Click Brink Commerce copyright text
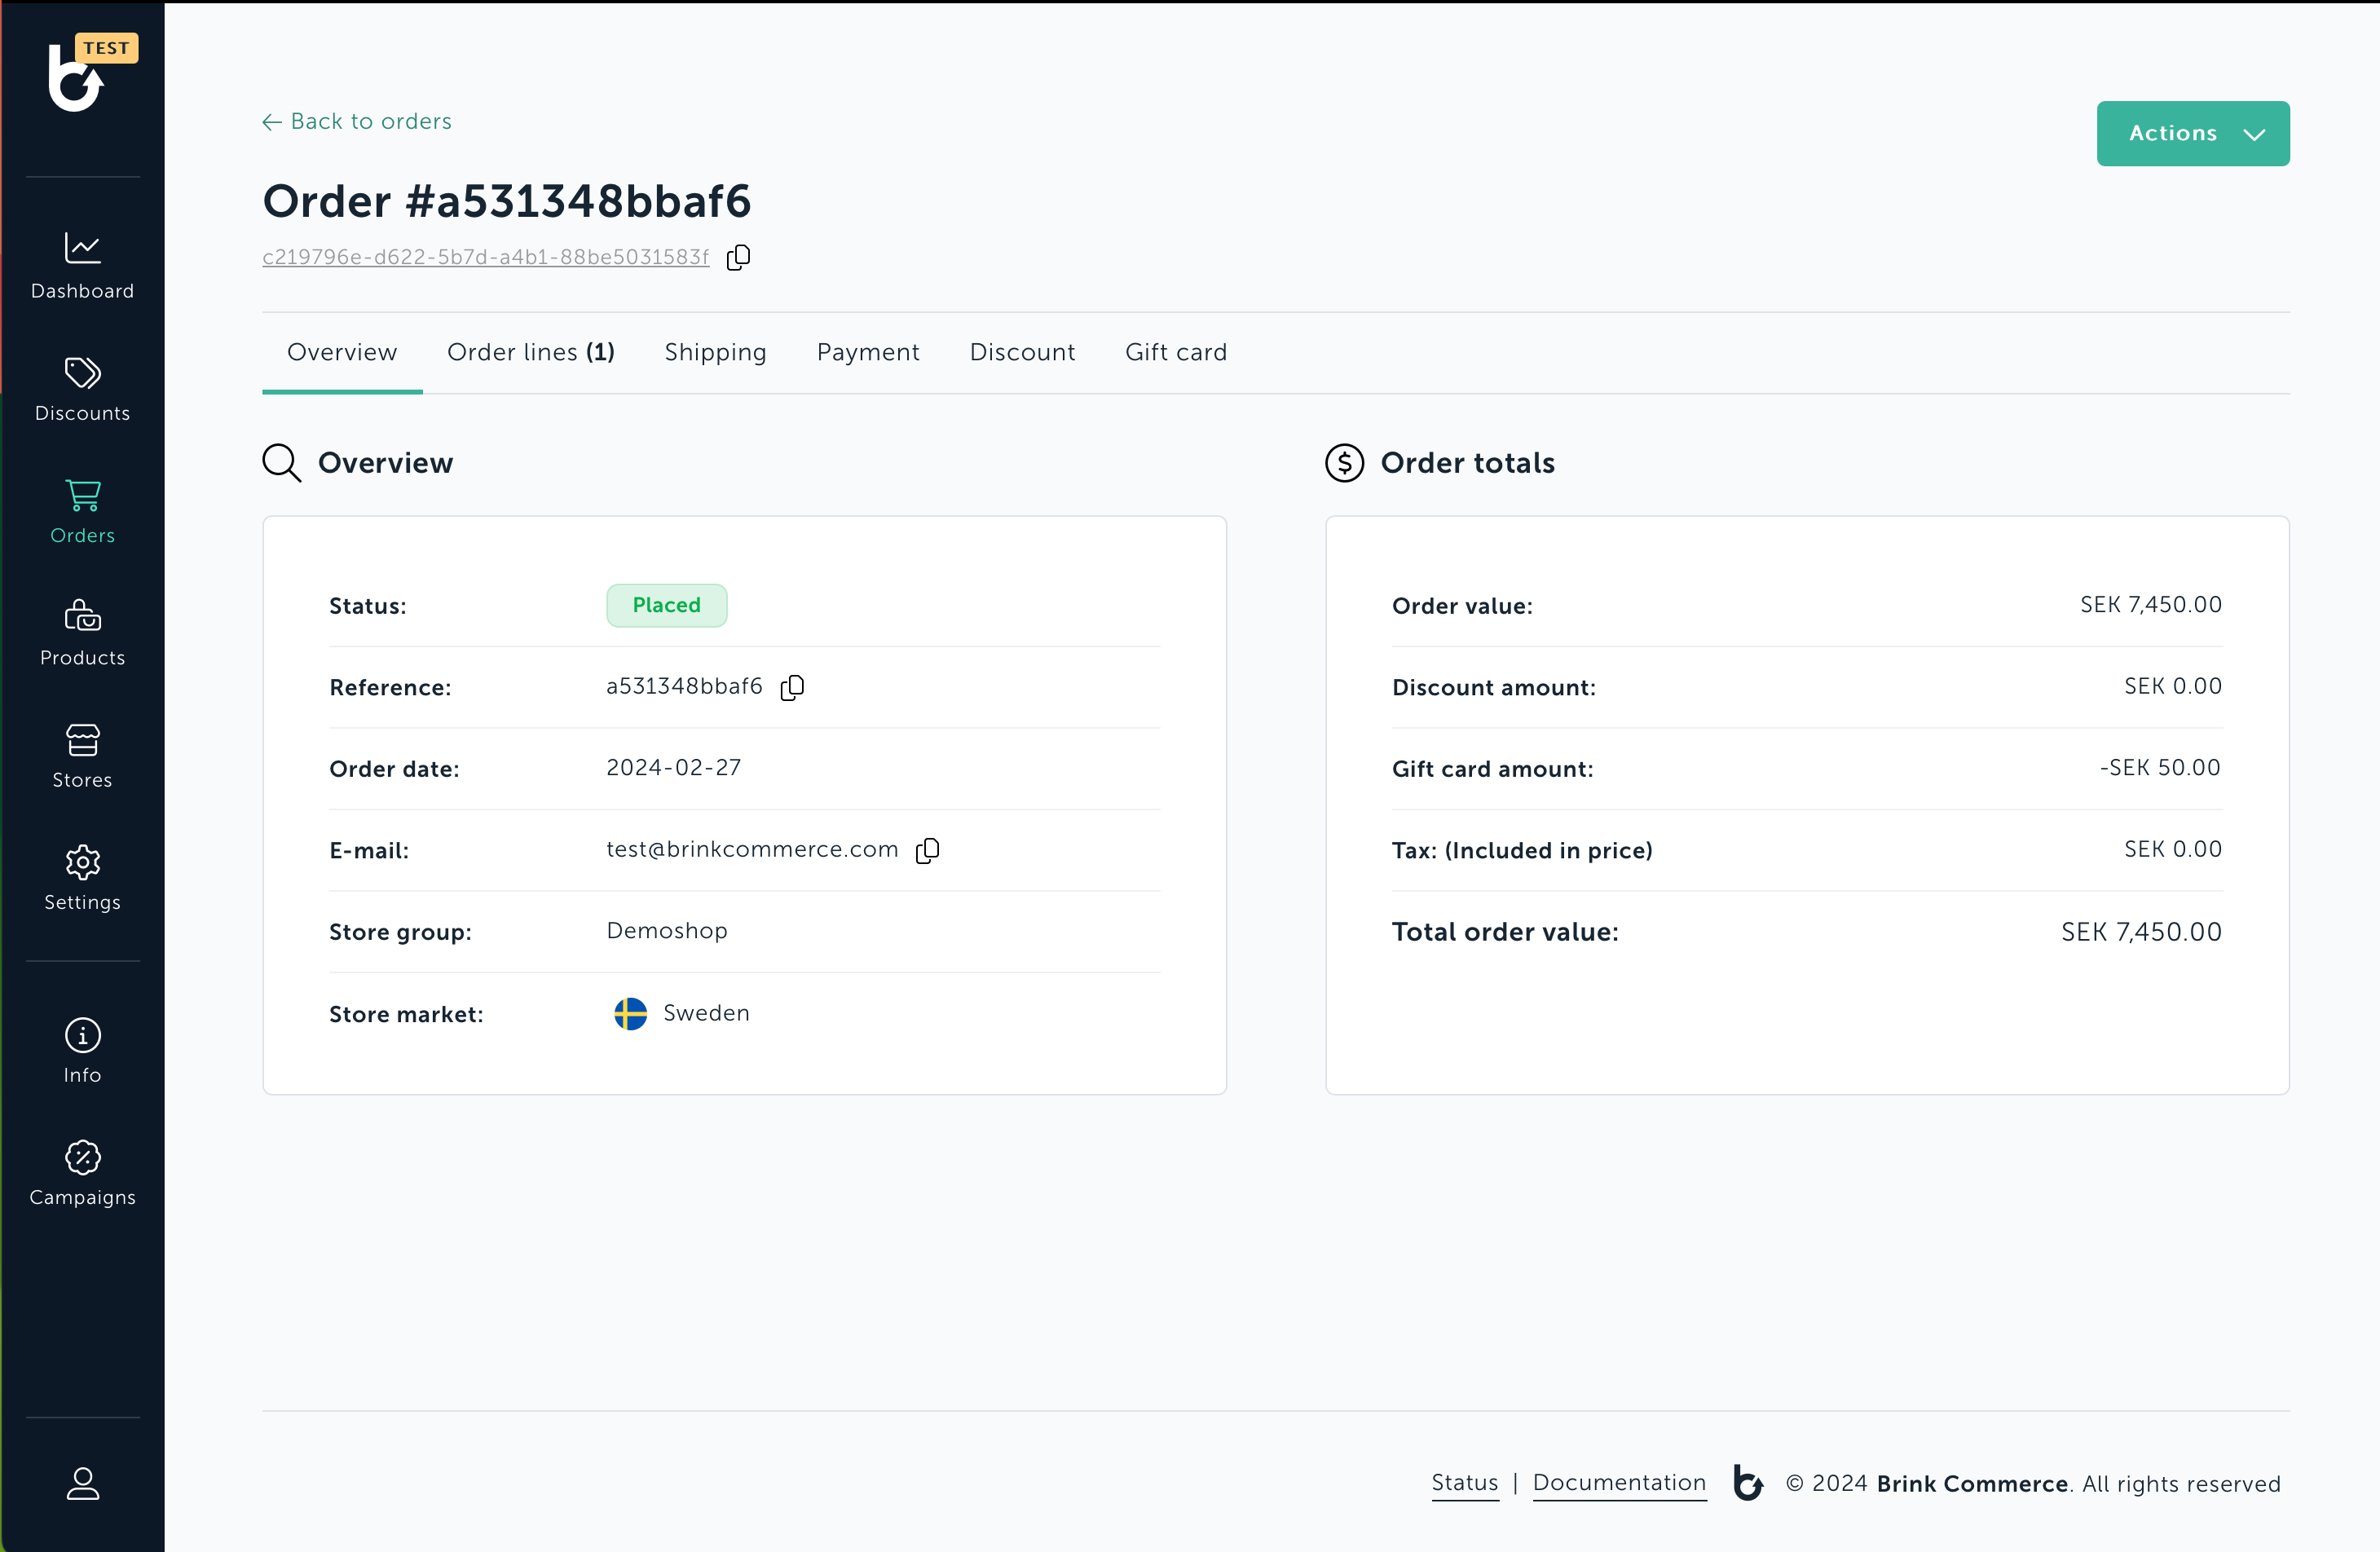The height and width of the screenshot is (1552, 2380). point(2032,1484)
